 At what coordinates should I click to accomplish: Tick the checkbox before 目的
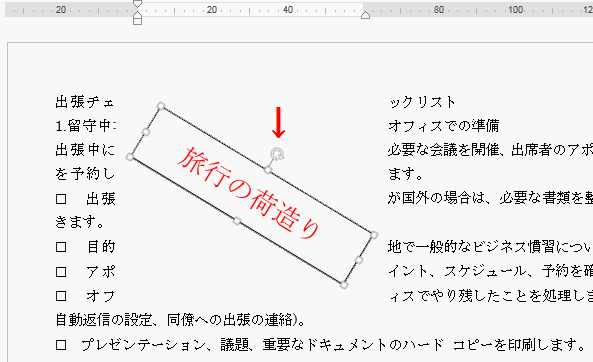61,247
